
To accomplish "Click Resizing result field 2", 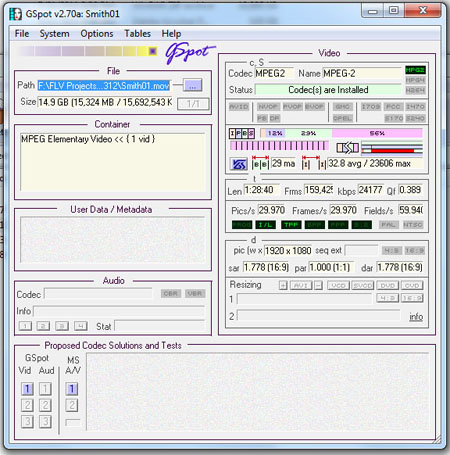I will pyautogui.click(x=318, y=316).
